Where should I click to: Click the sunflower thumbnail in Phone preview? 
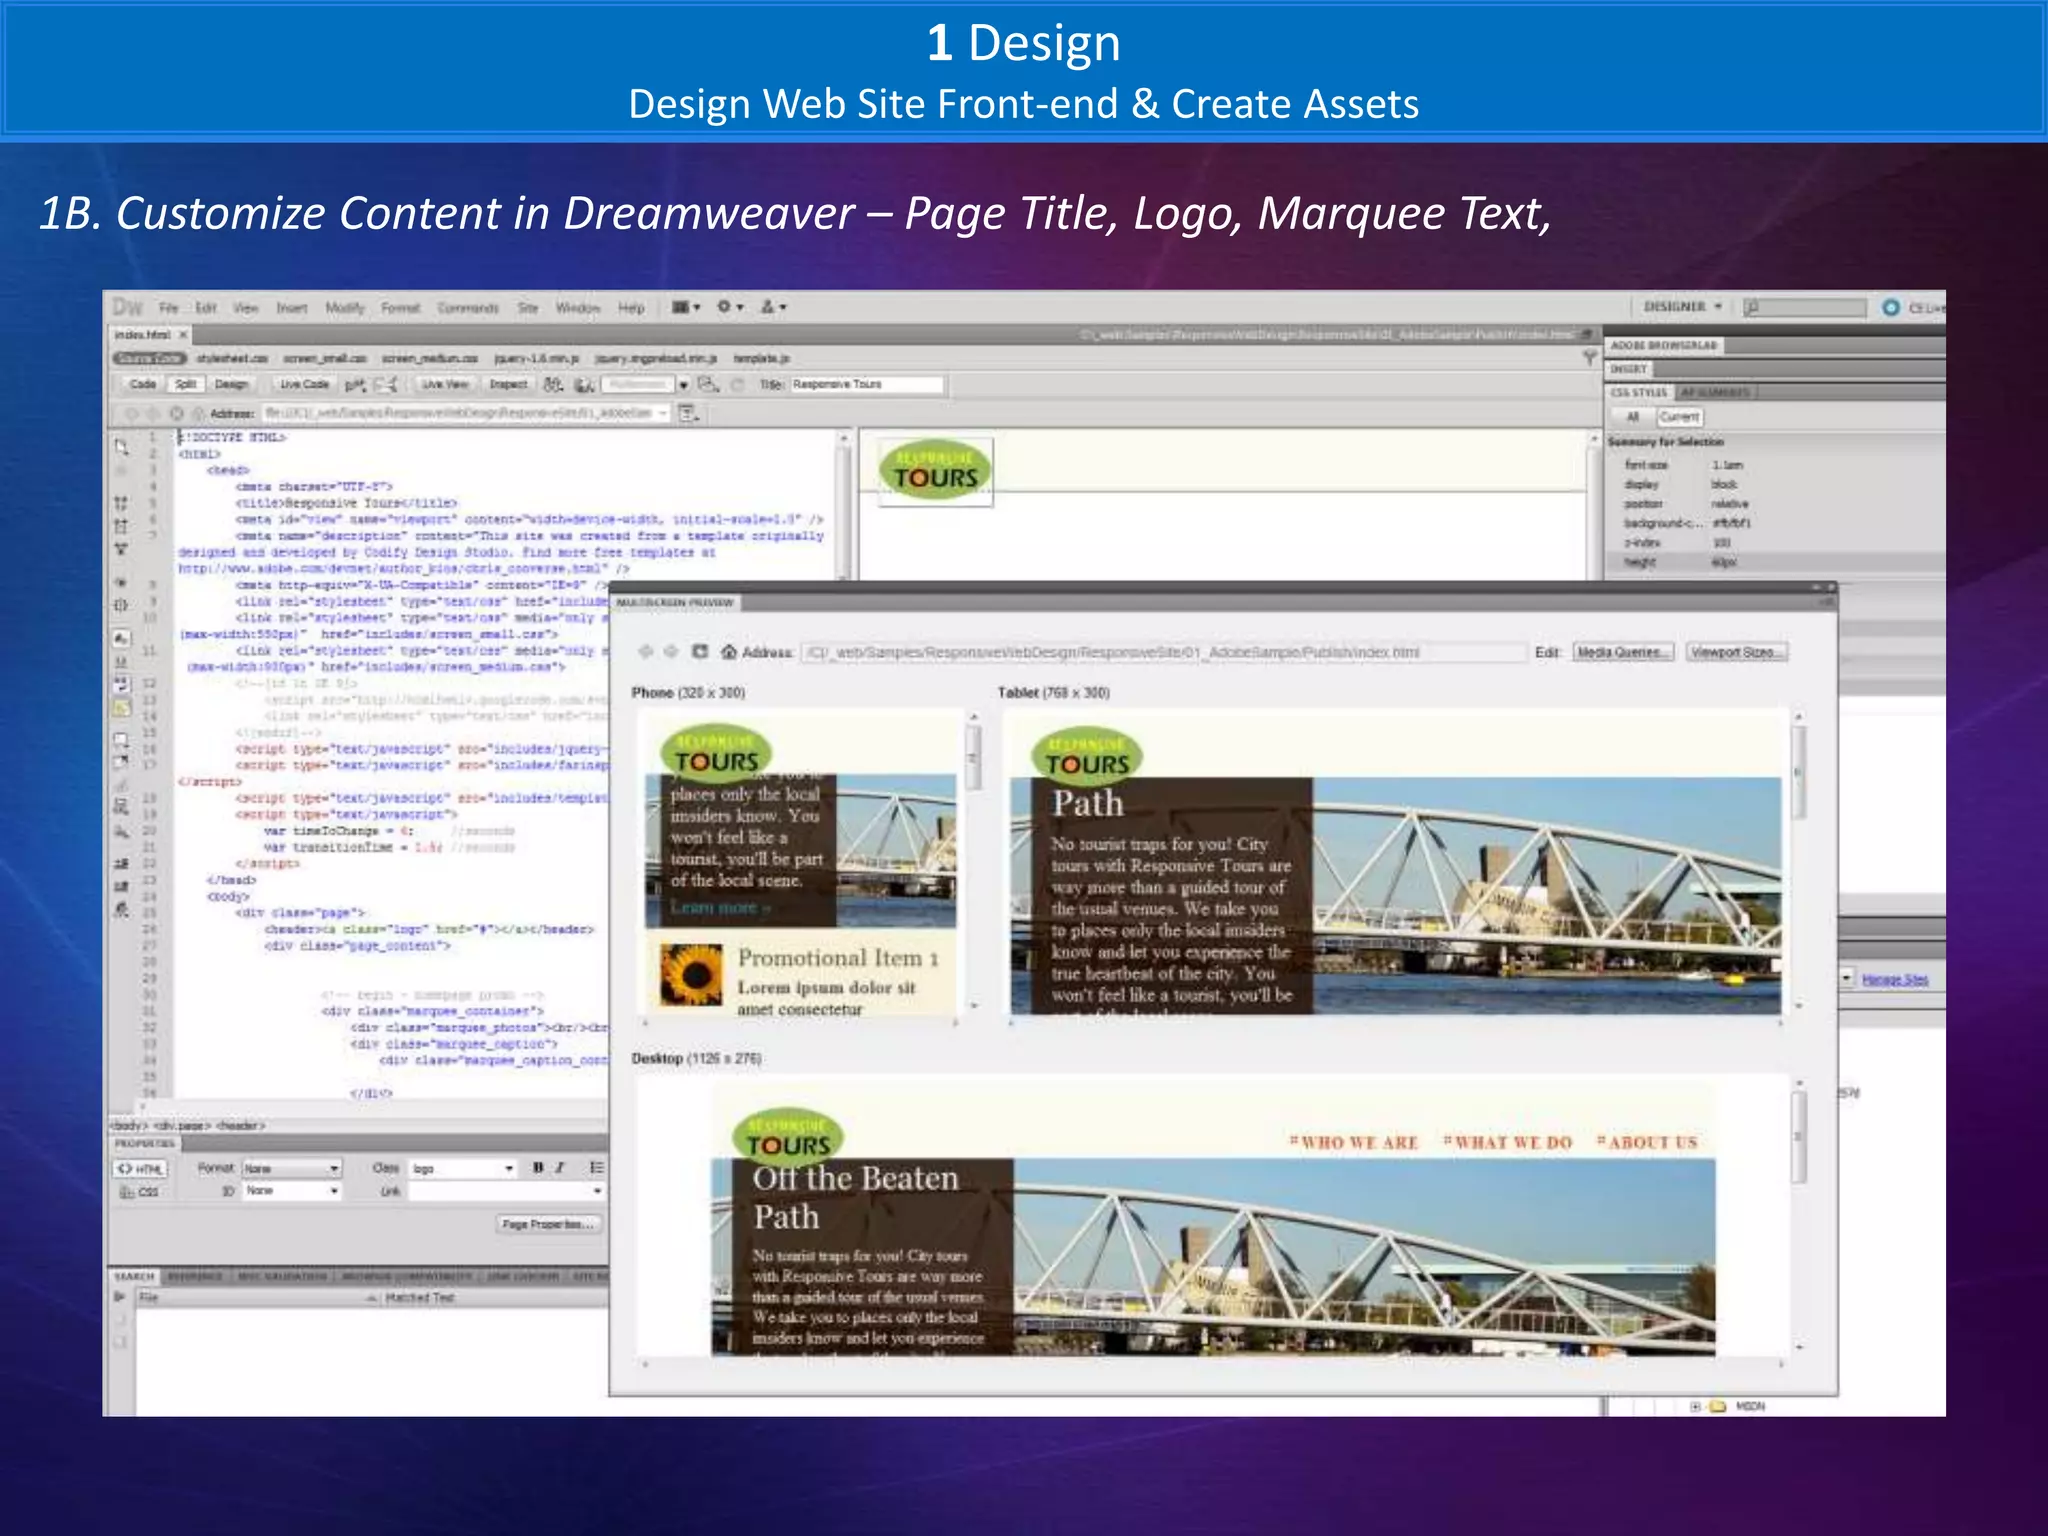pyautogui.click(x=691, y=974)
